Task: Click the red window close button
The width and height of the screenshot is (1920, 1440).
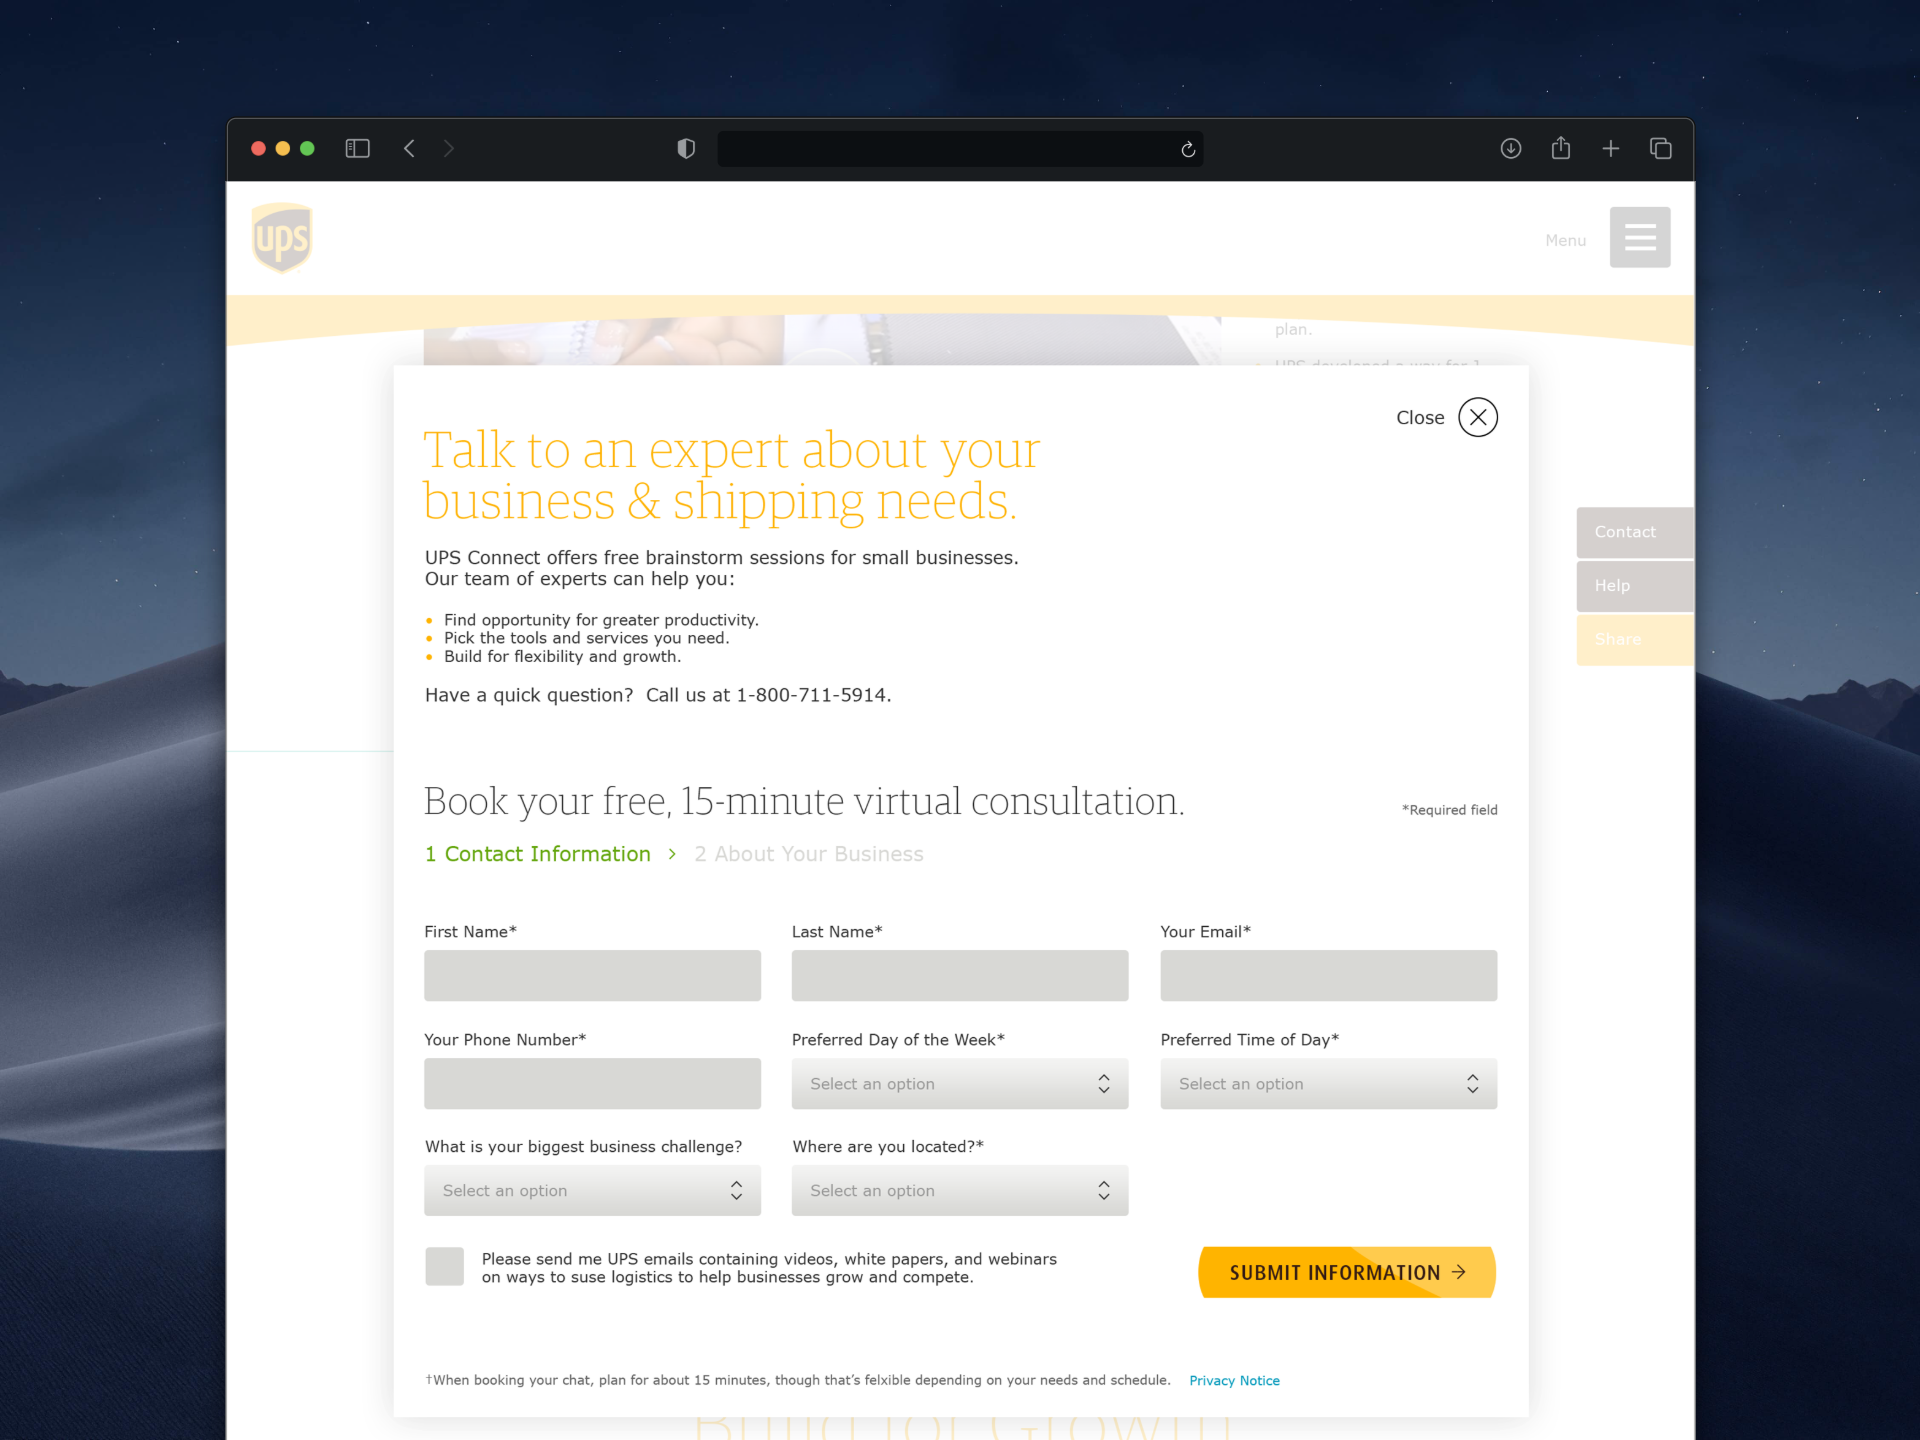Action: (x=258, y=149)
